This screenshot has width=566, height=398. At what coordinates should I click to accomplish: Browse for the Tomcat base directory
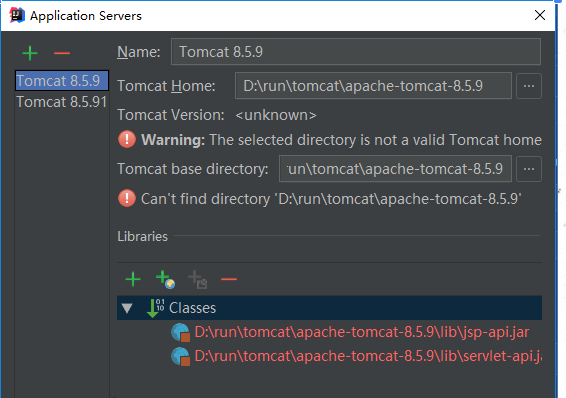tap(529, 169)
